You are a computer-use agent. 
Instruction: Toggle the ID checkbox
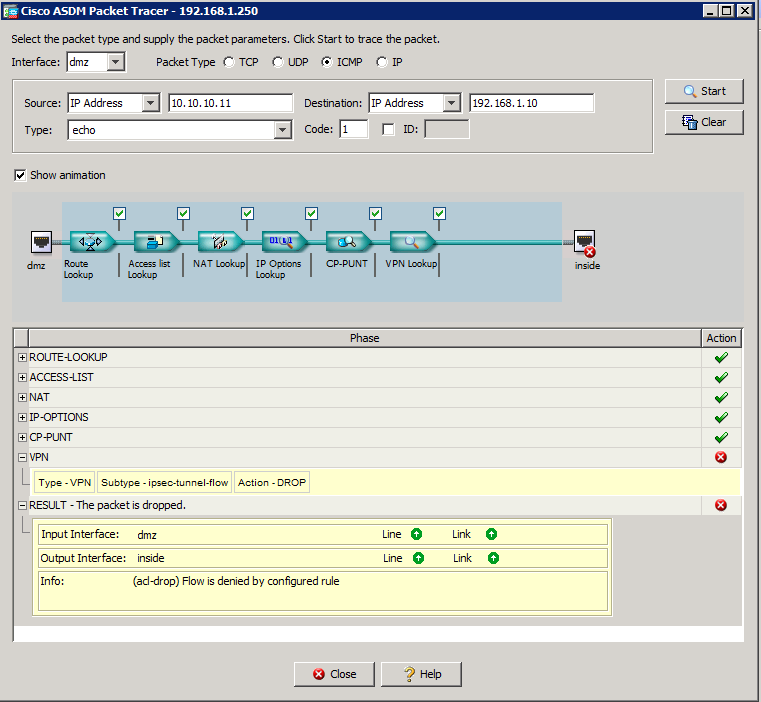[388, 129]
